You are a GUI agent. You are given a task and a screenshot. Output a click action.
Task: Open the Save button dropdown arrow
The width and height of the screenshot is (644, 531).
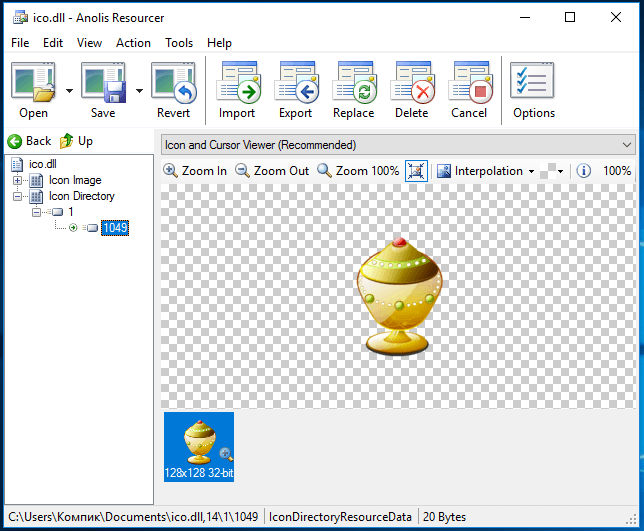click(140, 91)
